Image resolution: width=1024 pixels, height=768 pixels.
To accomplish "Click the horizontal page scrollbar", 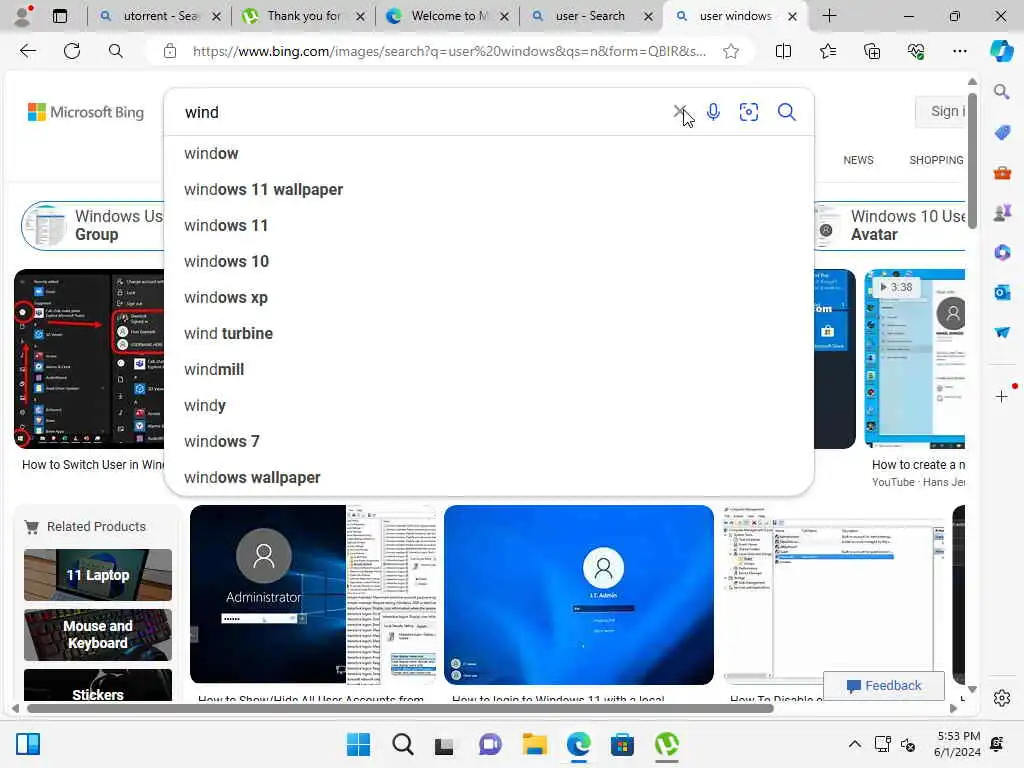I will click(x=400, y=708).
